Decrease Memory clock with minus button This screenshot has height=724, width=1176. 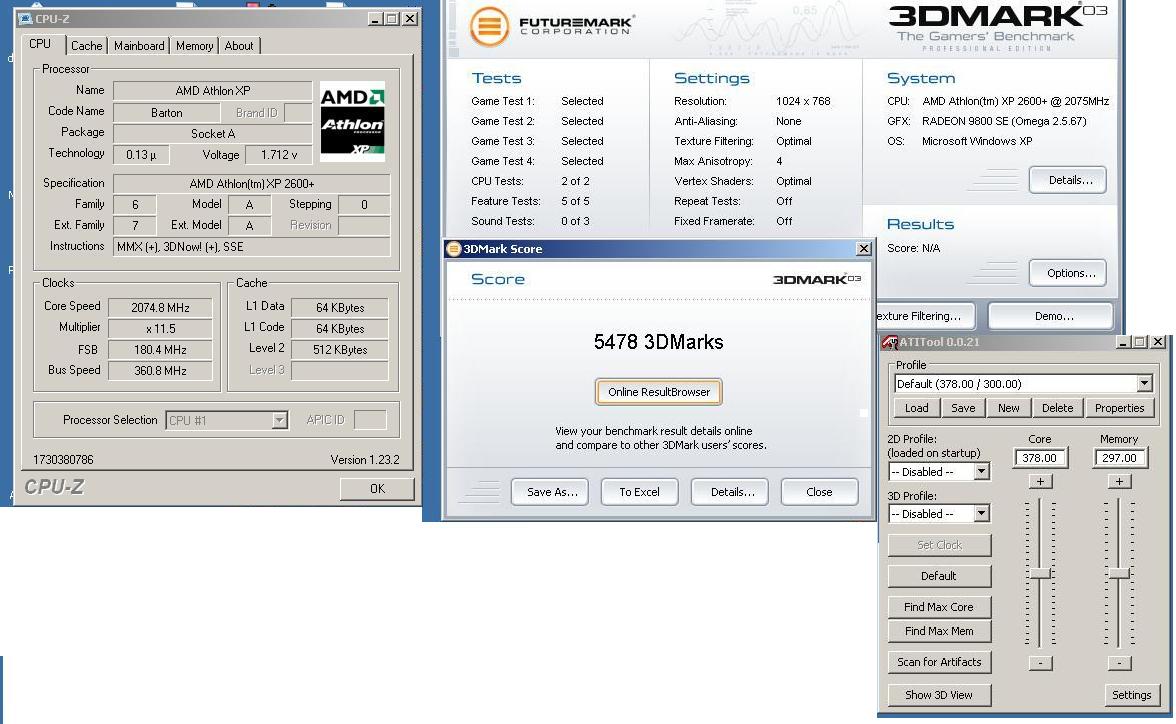[1120, 663]
